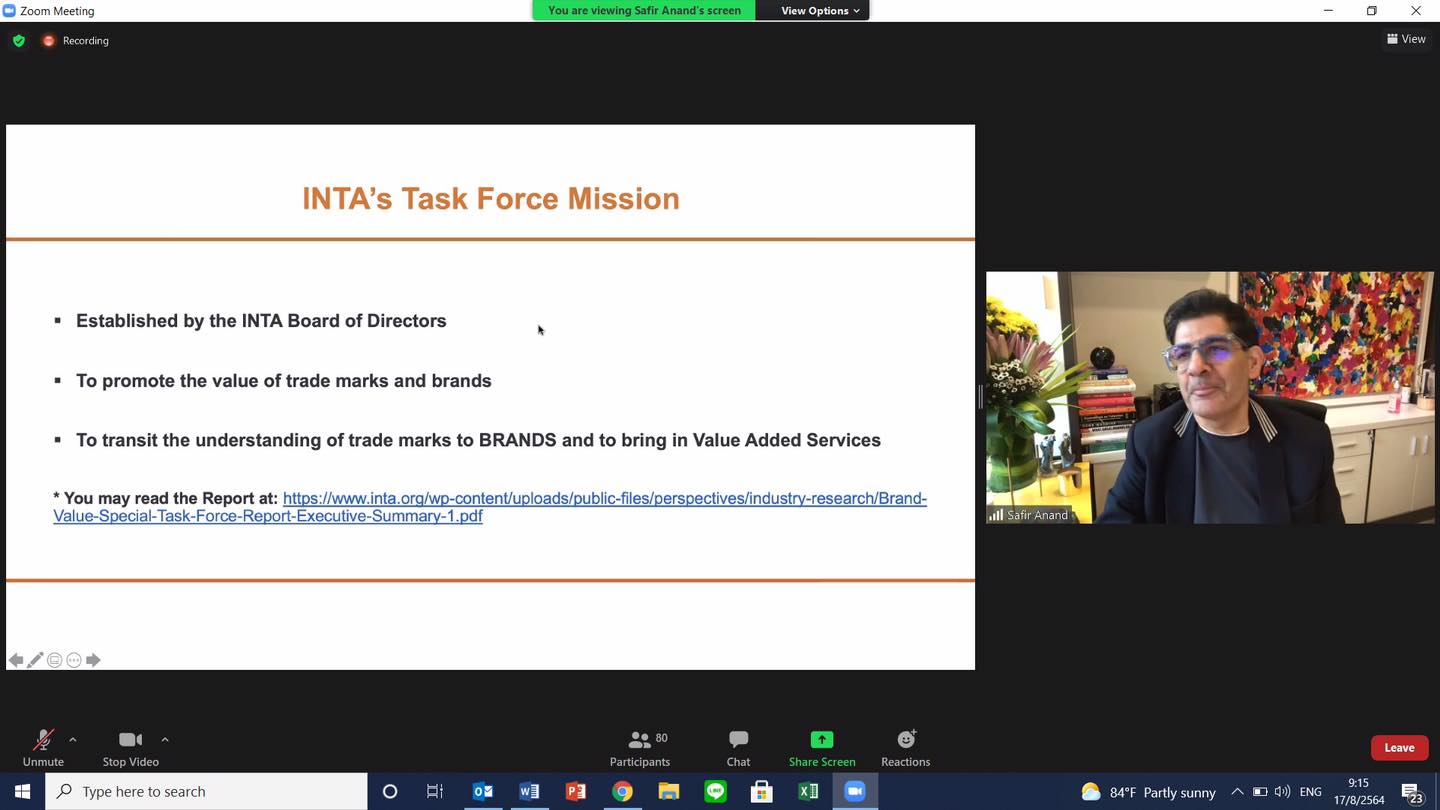
Task: Click the taskbar search box
Action: click(x=206, y=791)
